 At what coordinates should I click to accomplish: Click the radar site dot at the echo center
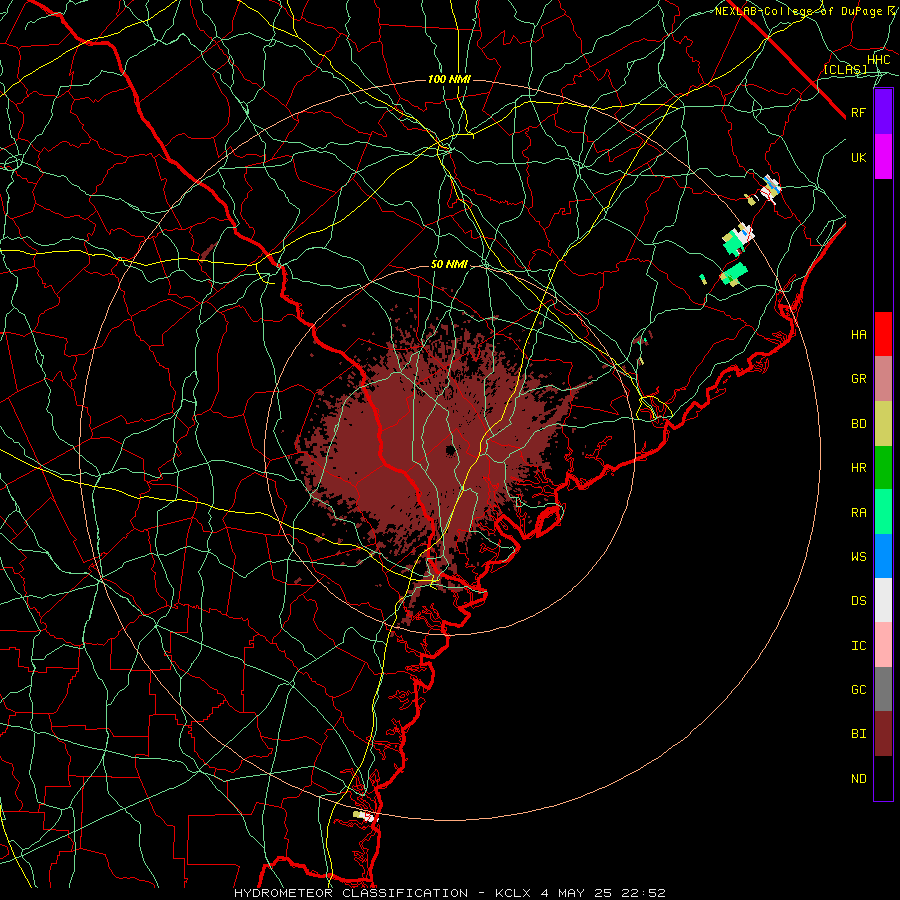(451, 449)
